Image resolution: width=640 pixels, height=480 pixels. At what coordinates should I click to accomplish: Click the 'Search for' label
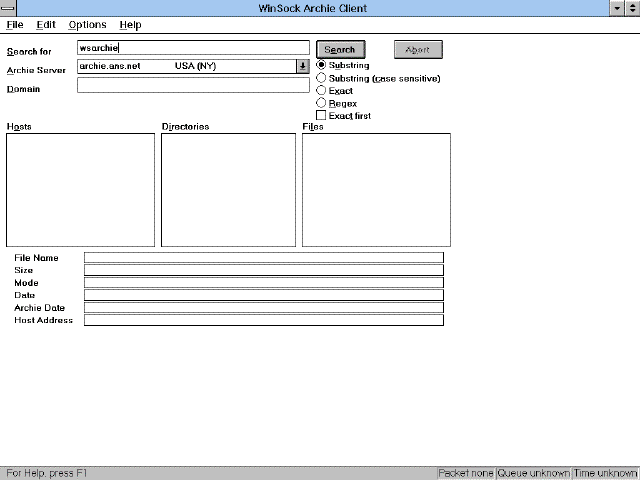pyautogui.click(x=29, y=52)
